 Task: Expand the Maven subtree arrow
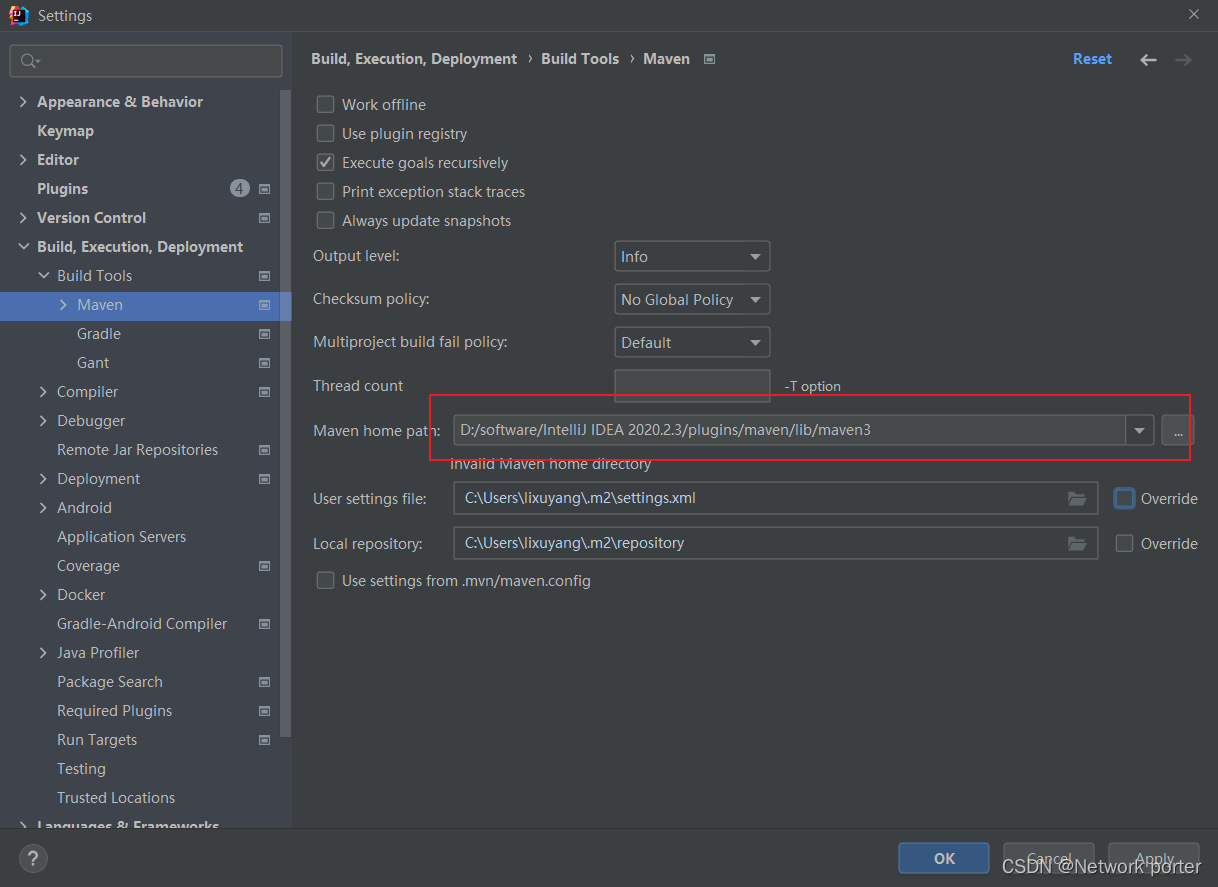[x=63, y=305]
